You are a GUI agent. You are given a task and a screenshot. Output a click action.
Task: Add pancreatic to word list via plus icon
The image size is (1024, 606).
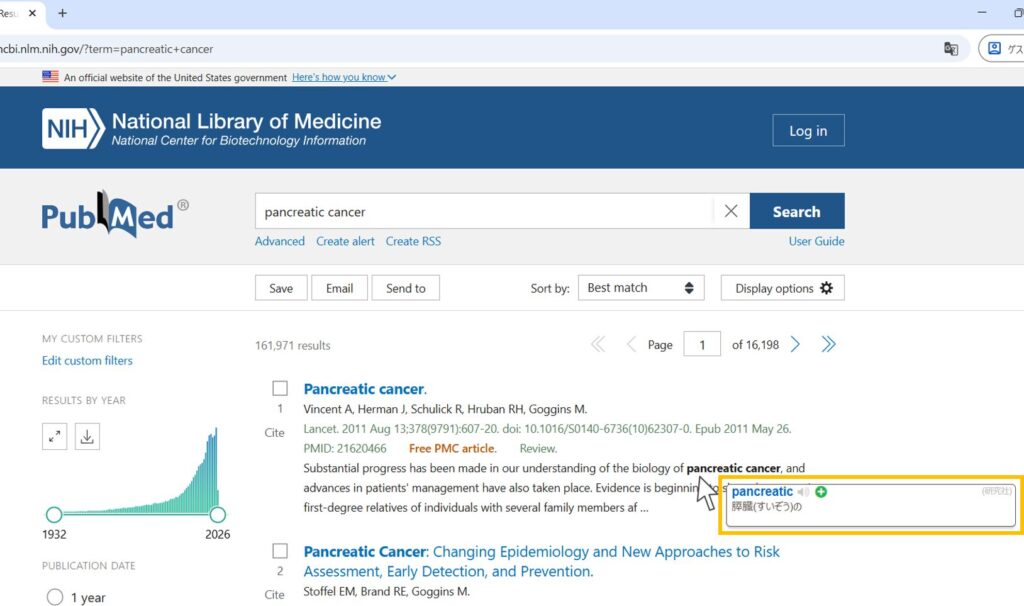[821, 492]
